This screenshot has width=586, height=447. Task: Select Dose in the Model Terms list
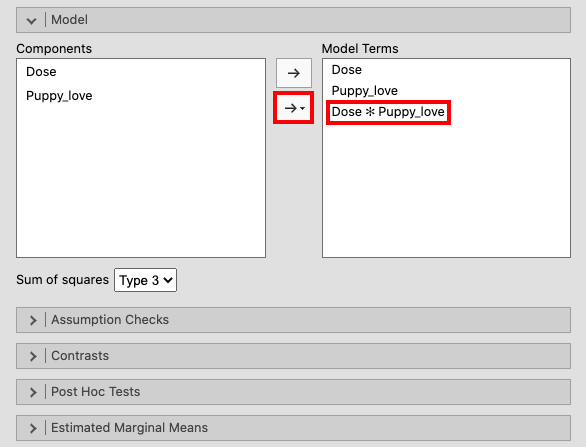click(x=347, y=70)
